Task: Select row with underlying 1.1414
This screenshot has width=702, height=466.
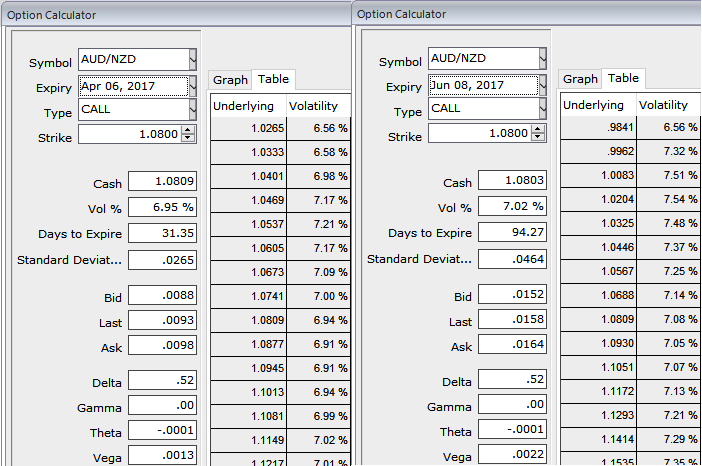Action: point(630,440)
